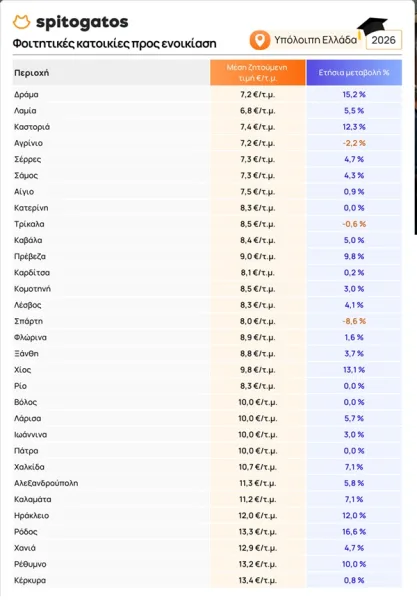Click Ρόδος' 13,3 €/τ.μ. price cell
Image resolution: width=417 pixels, height=600 pixels.
click(258, 532)
